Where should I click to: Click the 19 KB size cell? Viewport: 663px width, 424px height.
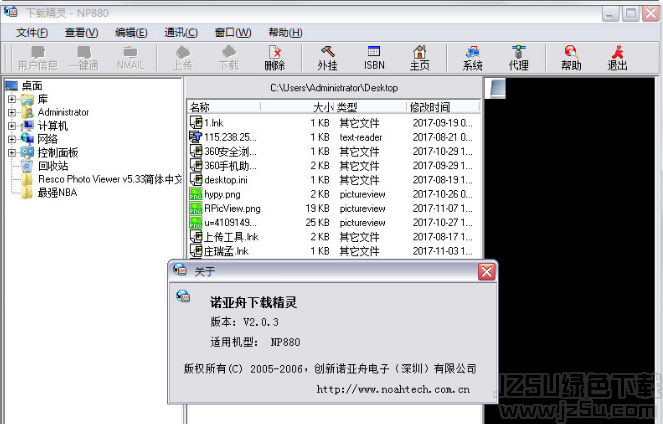pyautogui.click(x=317, y=208)
